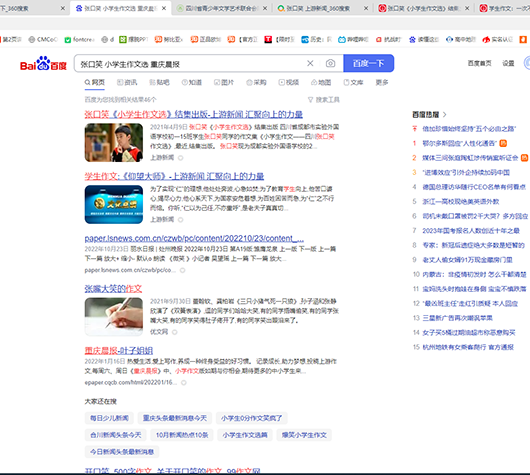The image size is (530, 475).
Task: Open the 文库 tab
Action: tap(353, 82)
